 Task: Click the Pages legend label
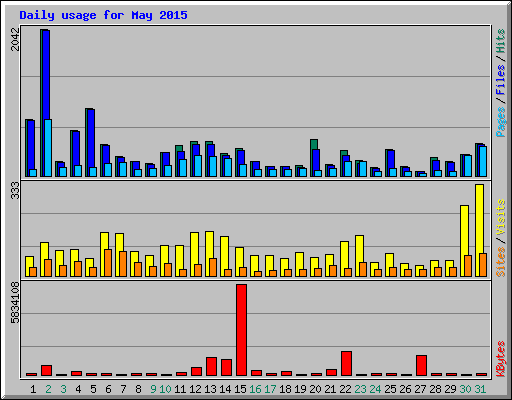(501, 122)
